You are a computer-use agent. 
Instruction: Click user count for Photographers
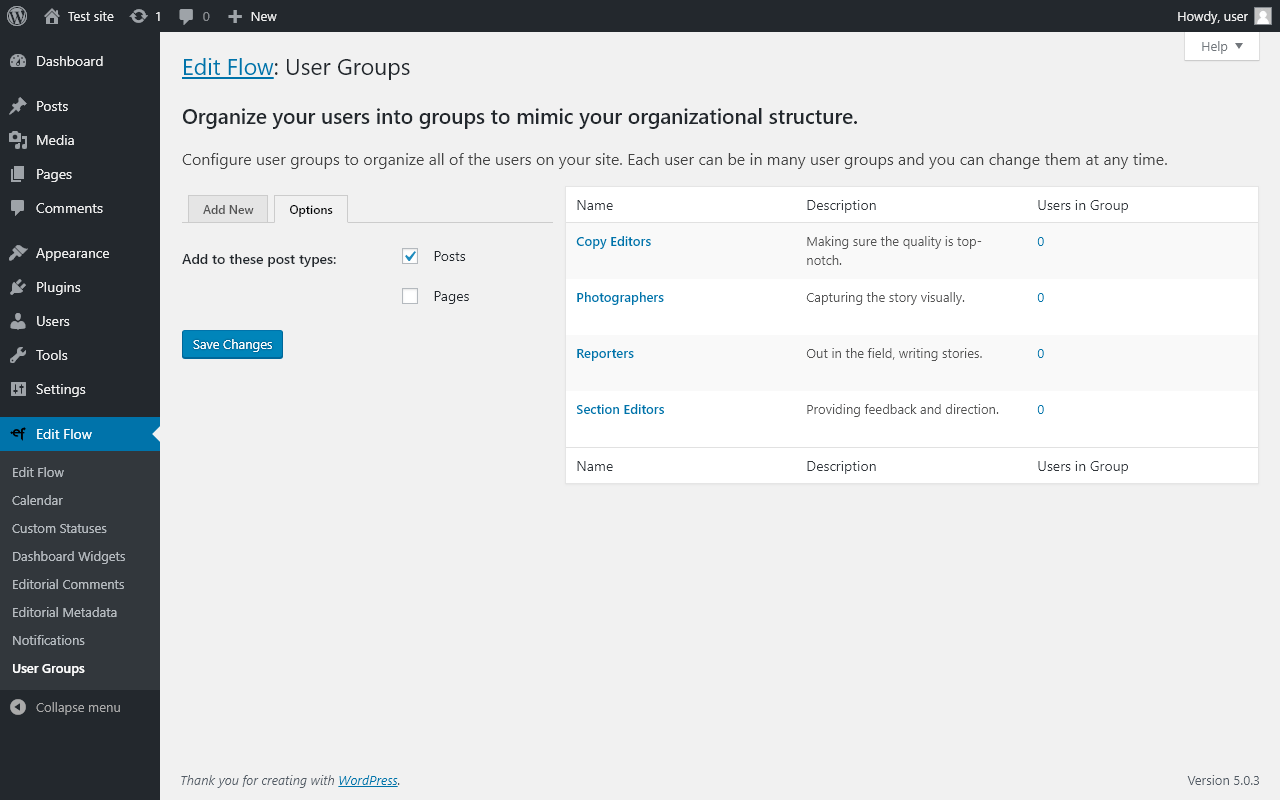[x=1041, y=297]
